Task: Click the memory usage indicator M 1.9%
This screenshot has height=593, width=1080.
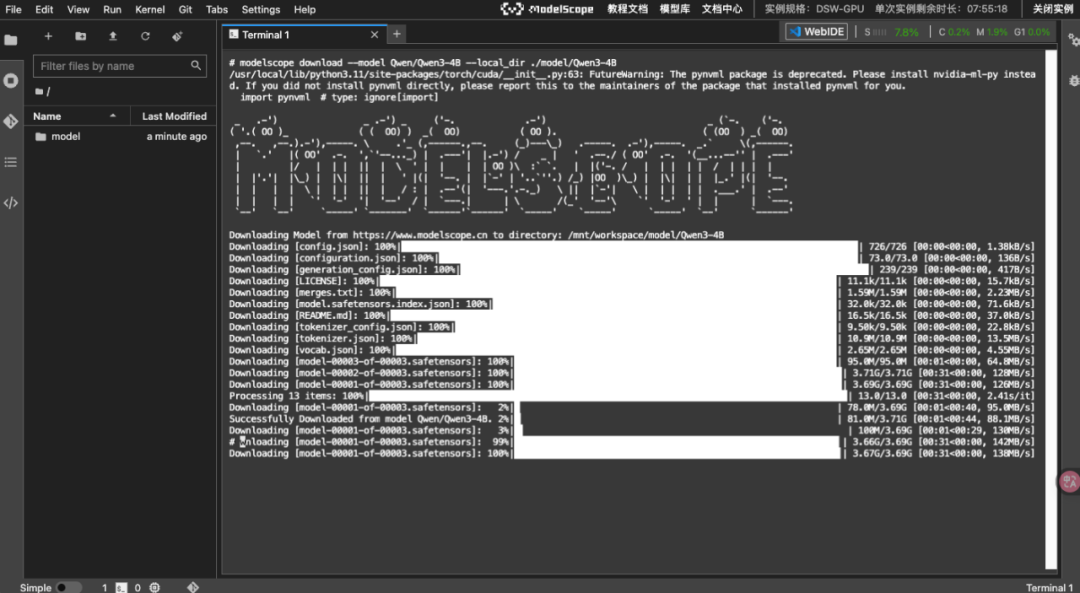Action: 992,32
